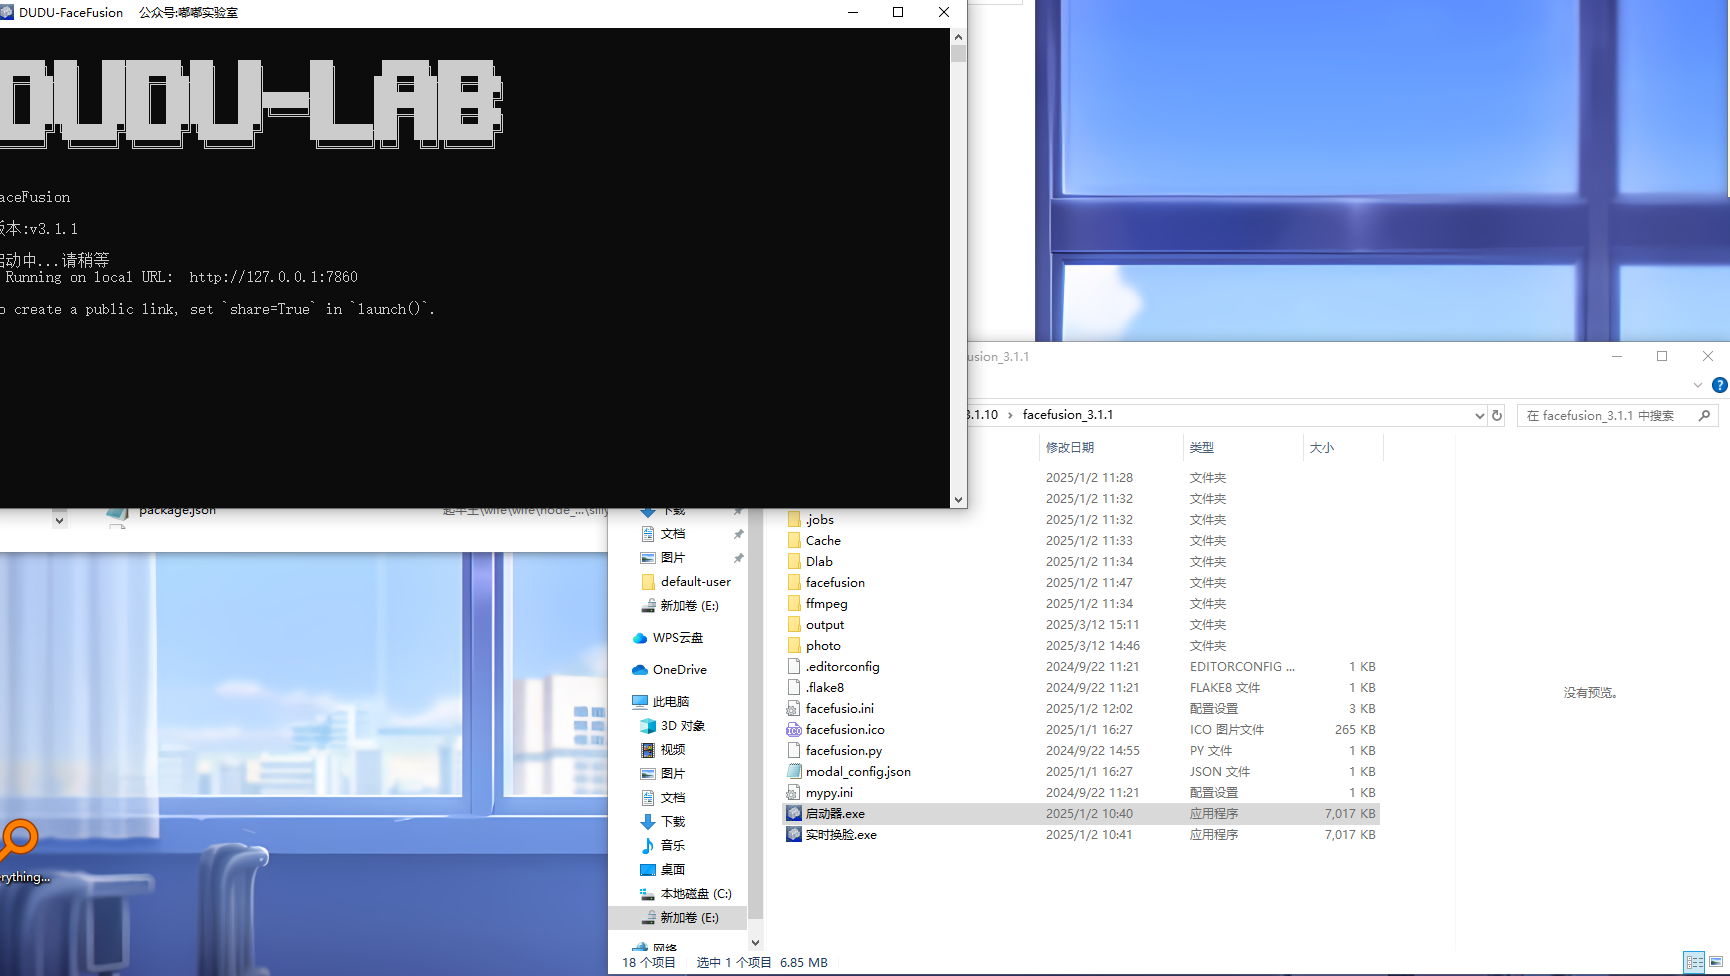This screenshot has width=1730, height=976.
Task: Click the Explorer help question mark icon
Action: coord(1720,385)
